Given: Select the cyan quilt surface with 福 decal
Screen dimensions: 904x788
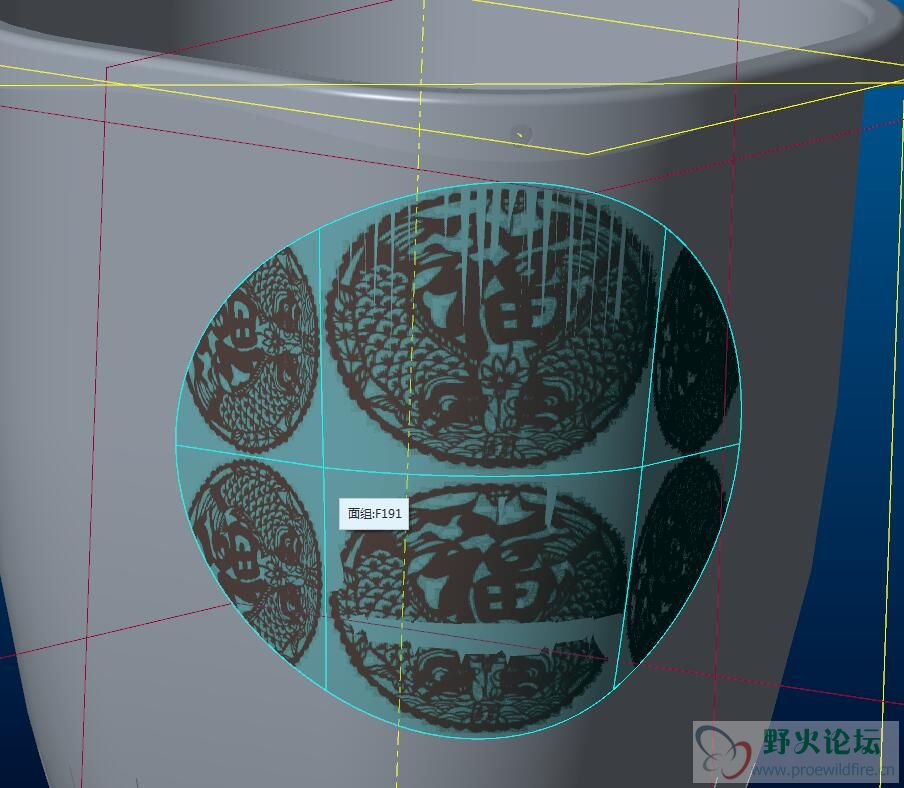Looking at the screenshot, I should pos(458,461).
